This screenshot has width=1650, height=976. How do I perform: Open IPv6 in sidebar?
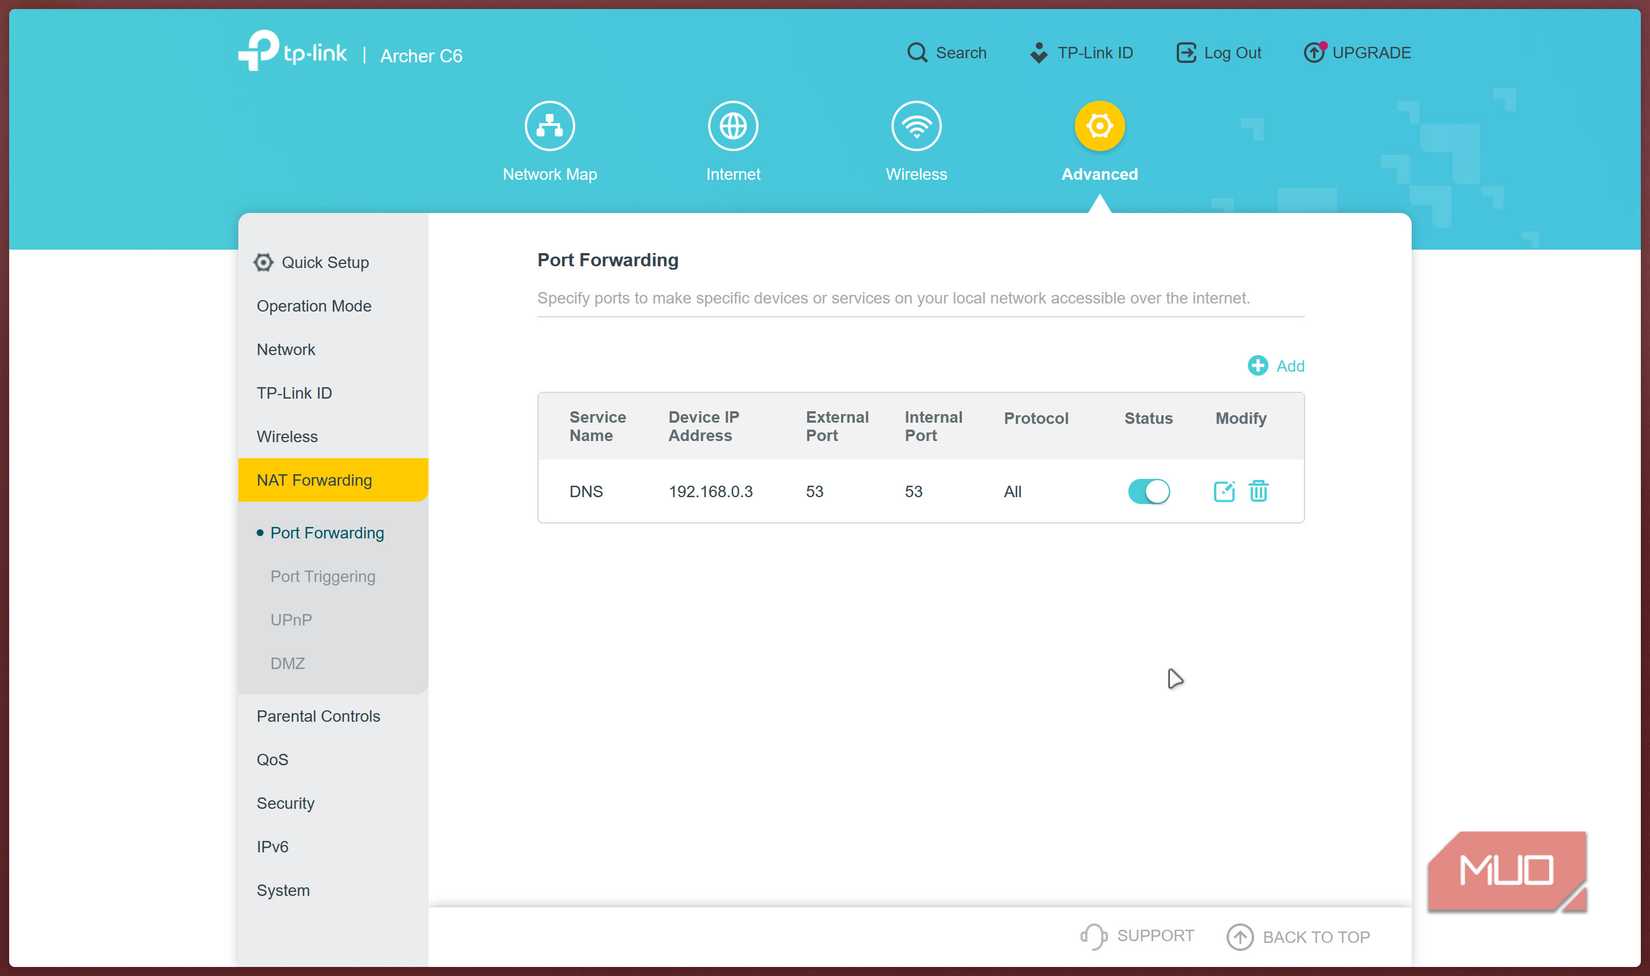coord(272,847)
